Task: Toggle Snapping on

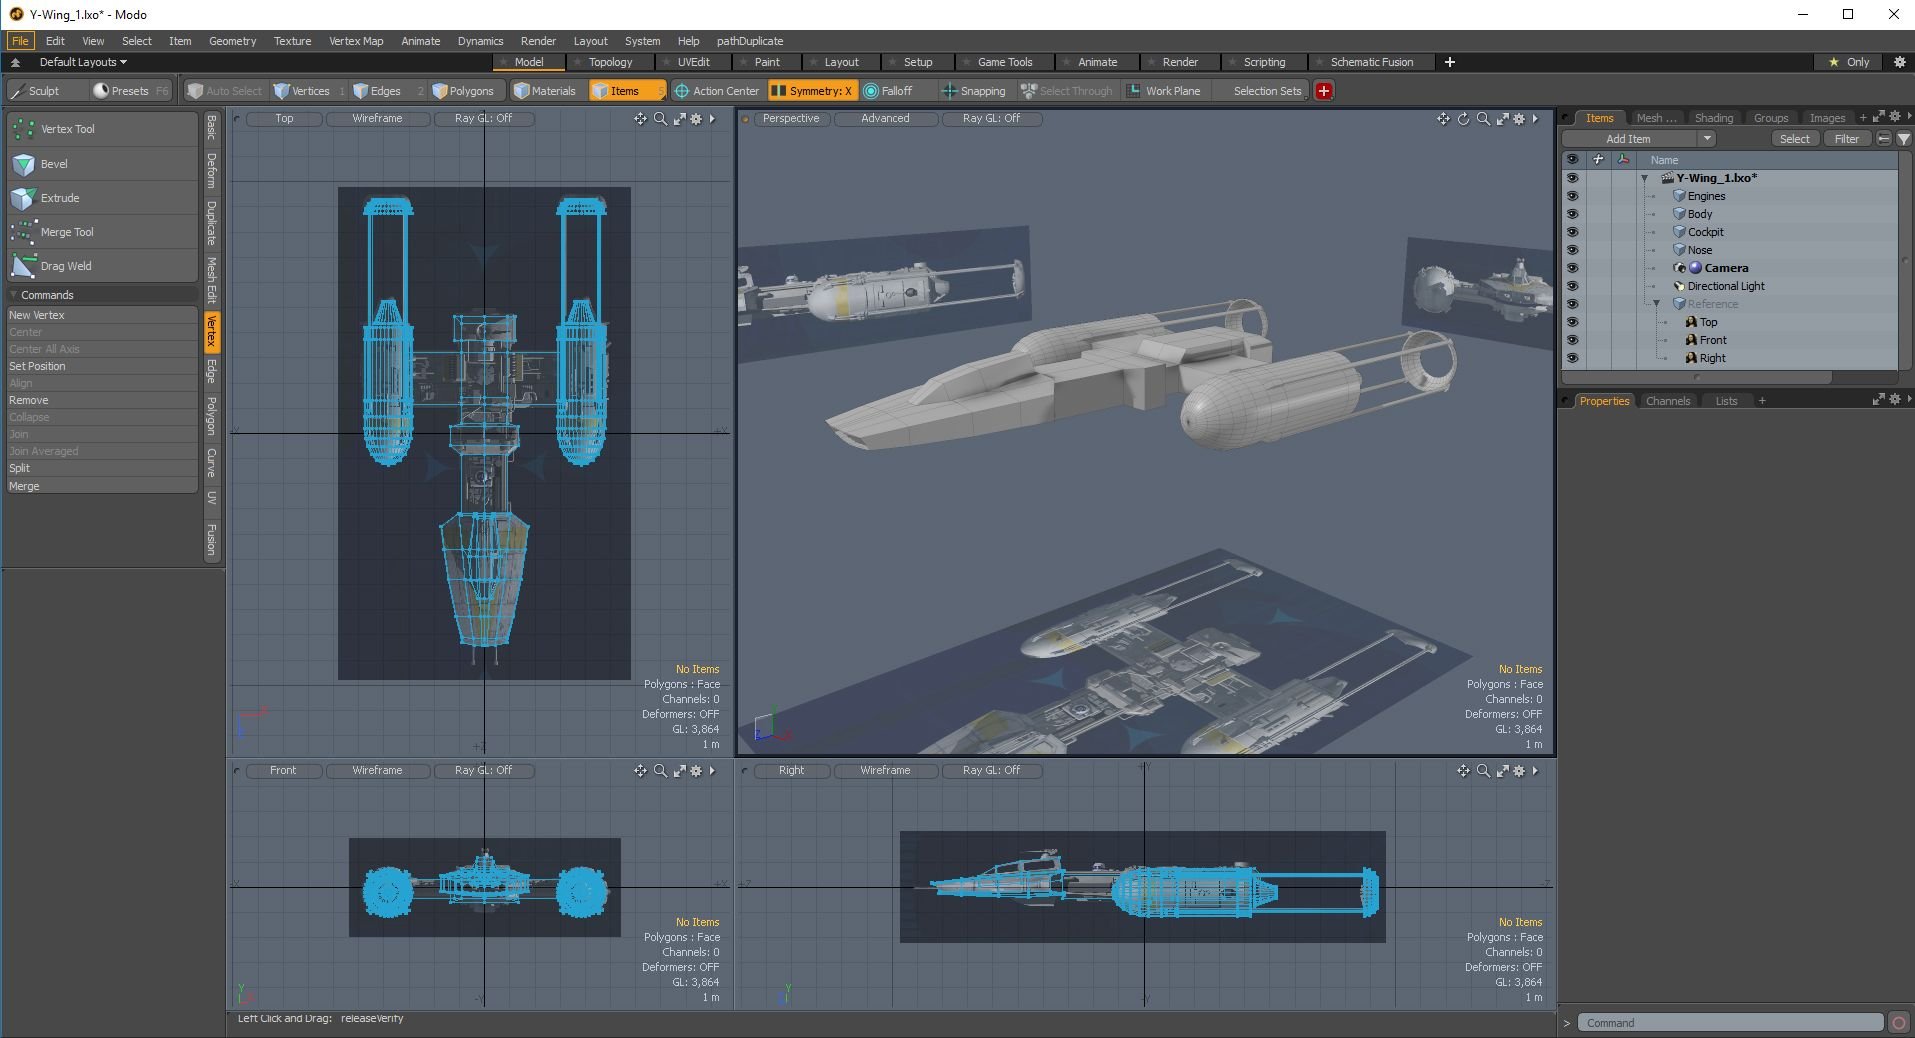Action: click(x=974, y=91)
